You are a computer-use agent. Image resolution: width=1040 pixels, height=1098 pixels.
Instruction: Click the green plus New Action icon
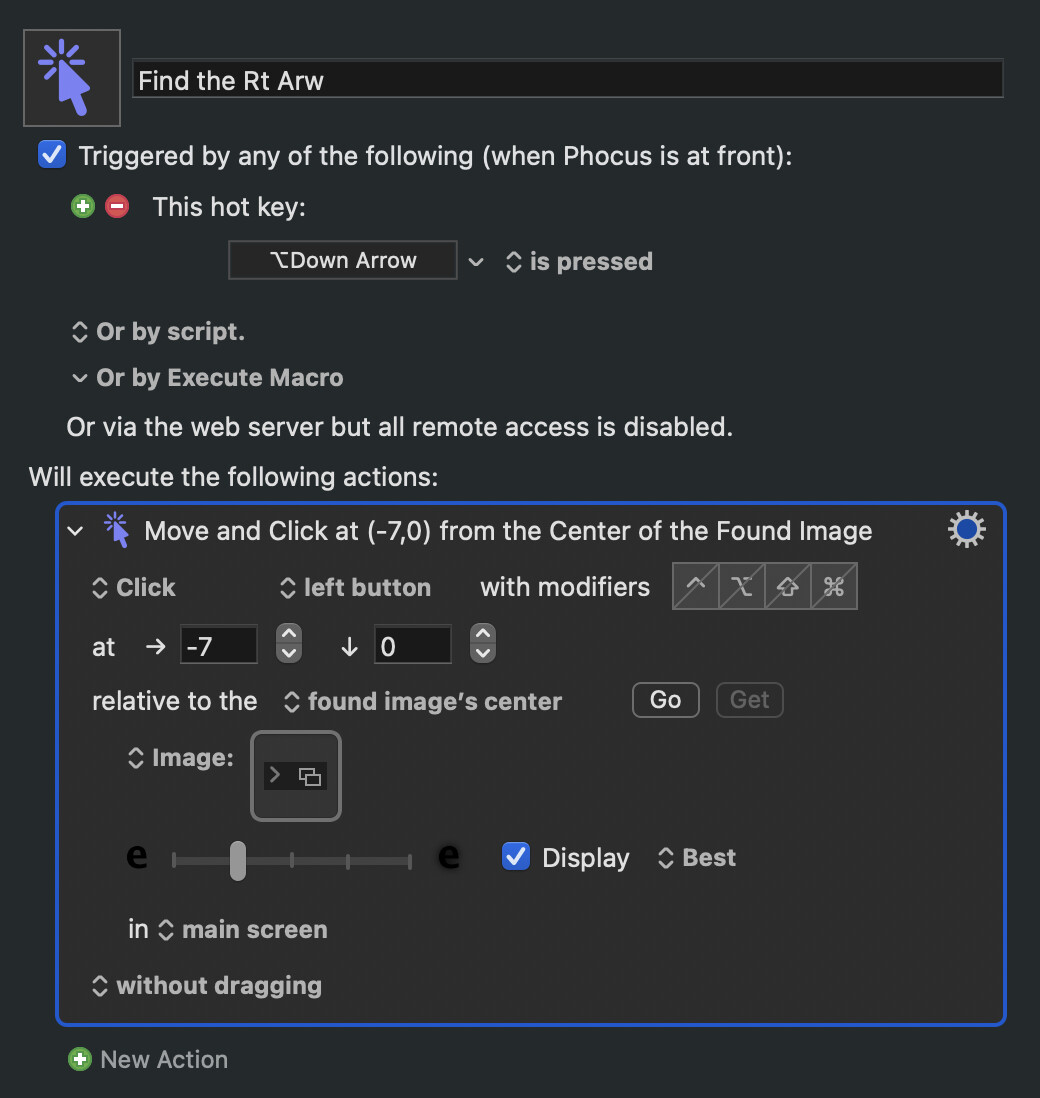[x=80, y=1059]
